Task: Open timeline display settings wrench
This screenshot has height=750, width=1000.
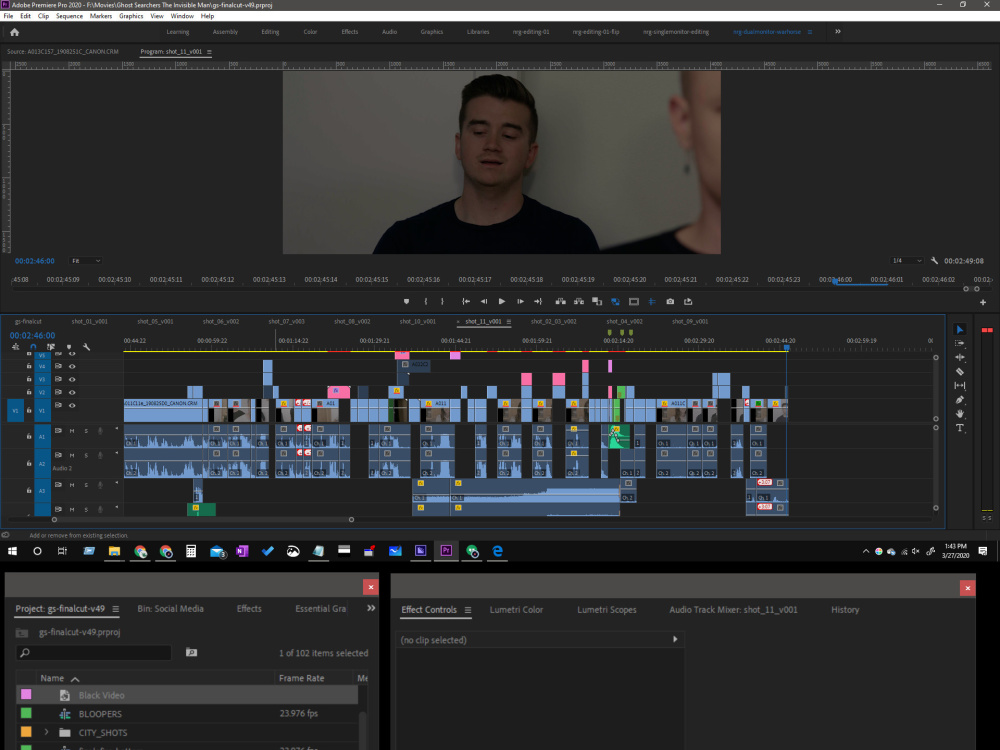Action: coord(87,347)
